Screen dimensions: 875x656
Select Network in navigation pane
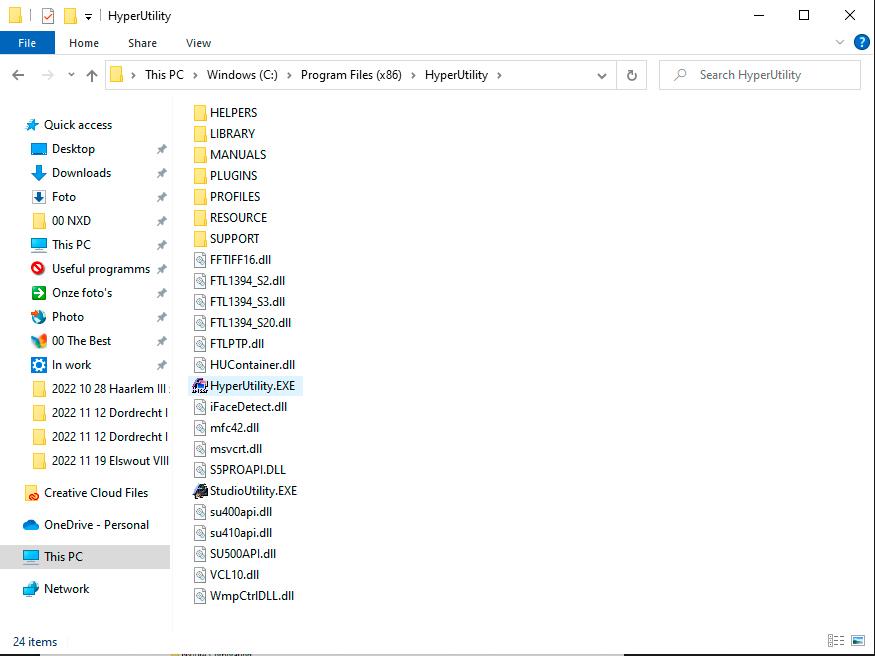[x=66, y=589]
